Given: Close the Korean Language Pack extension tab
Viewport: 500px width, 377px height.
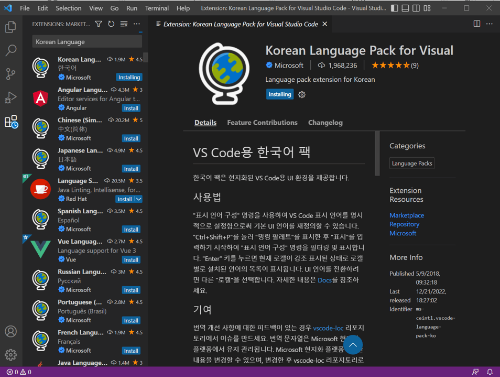Looking at the screenshot, I should (x=325, y=24).
